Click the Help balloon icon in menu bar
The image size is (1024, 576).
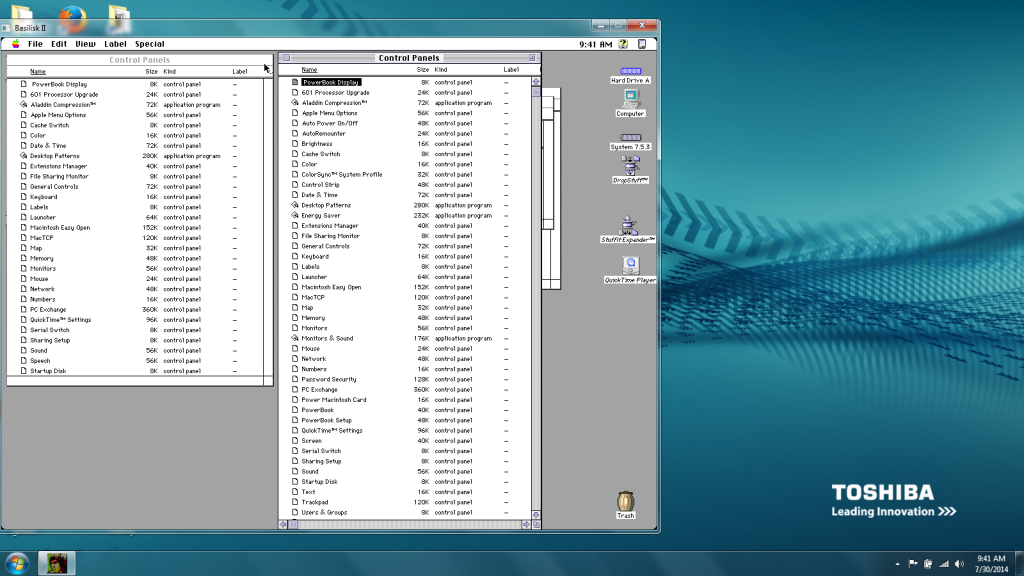coord(623,44)
